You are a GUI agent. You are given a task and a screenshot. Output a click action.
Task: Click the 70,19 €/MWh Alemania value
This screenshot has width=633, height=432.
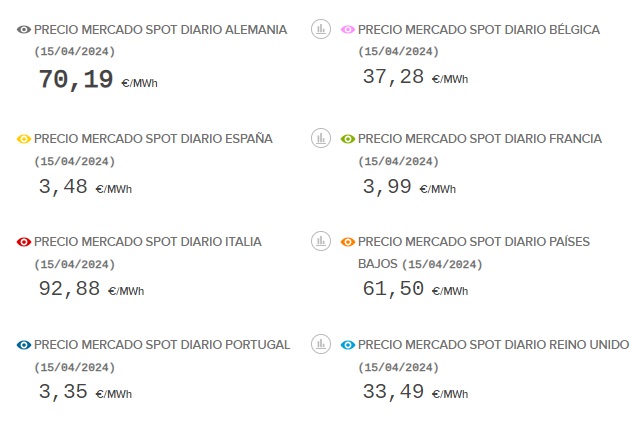pos(97,80)
